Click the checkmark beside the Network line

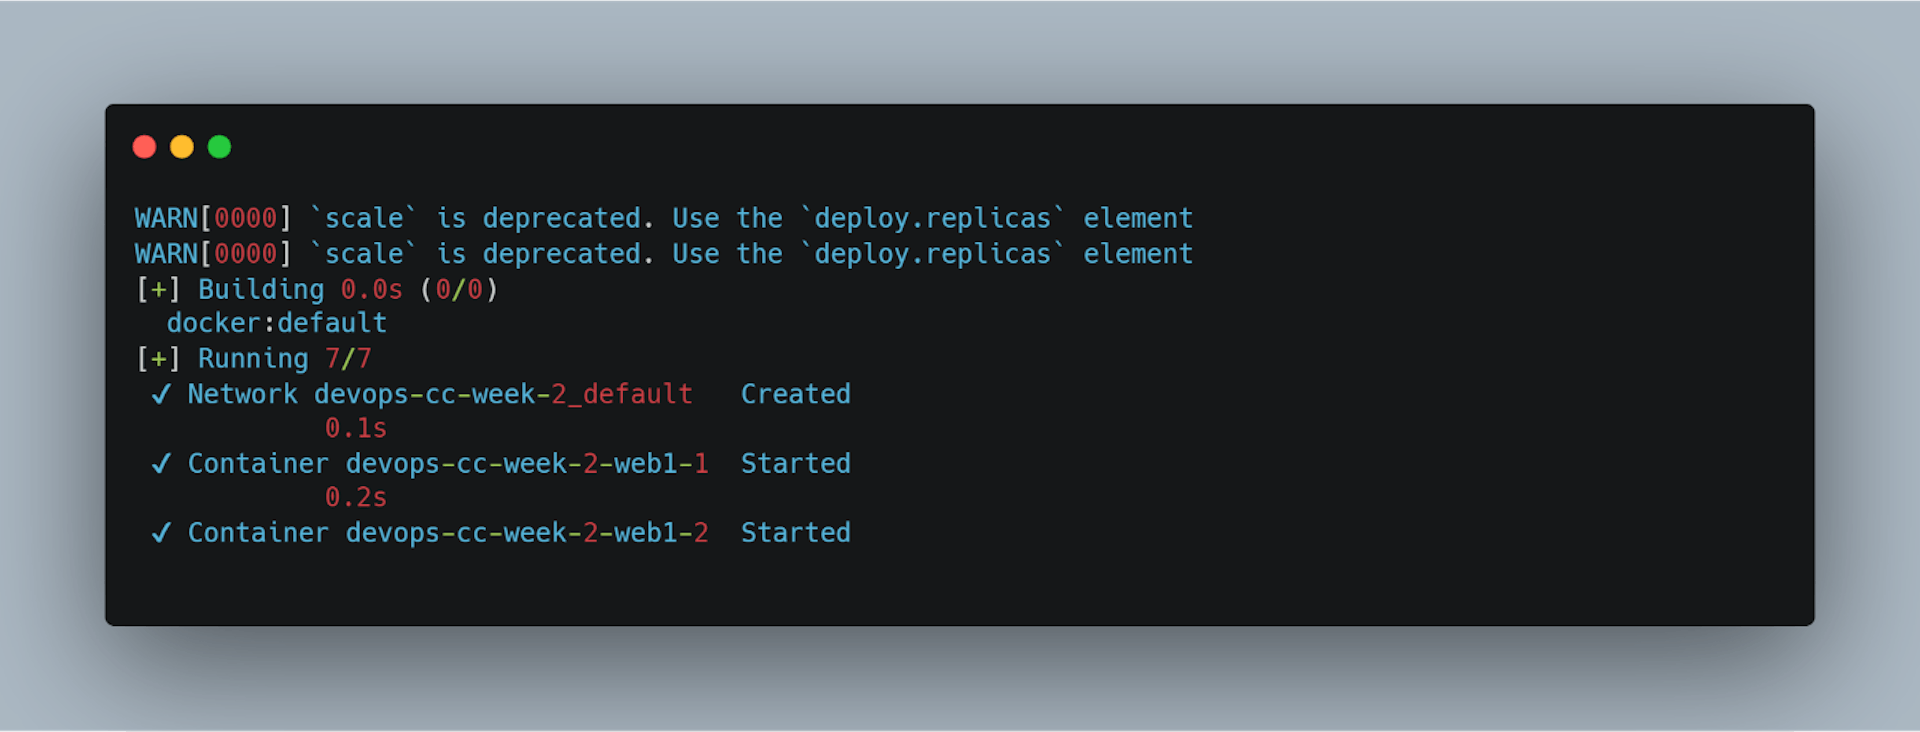coord(160,395)
